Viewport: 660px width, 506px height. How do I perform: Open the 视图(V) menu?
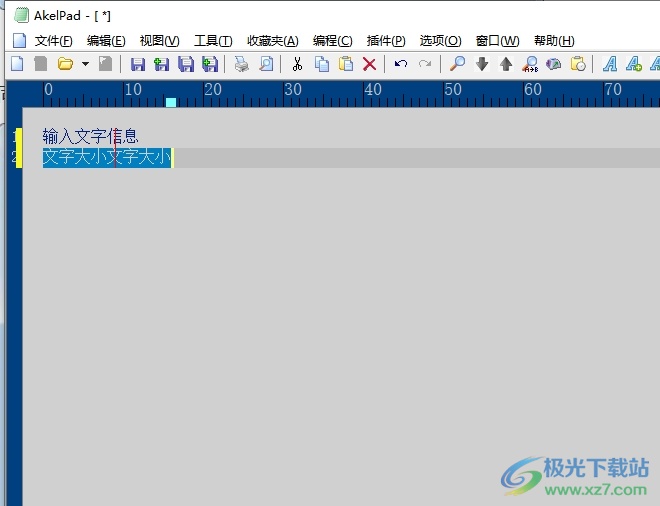pyautogui.click(x=160, y=41)
